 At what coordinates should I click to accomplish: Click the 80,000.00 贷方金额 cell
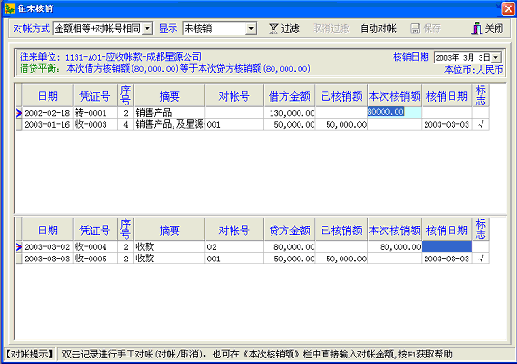point(289,247)
